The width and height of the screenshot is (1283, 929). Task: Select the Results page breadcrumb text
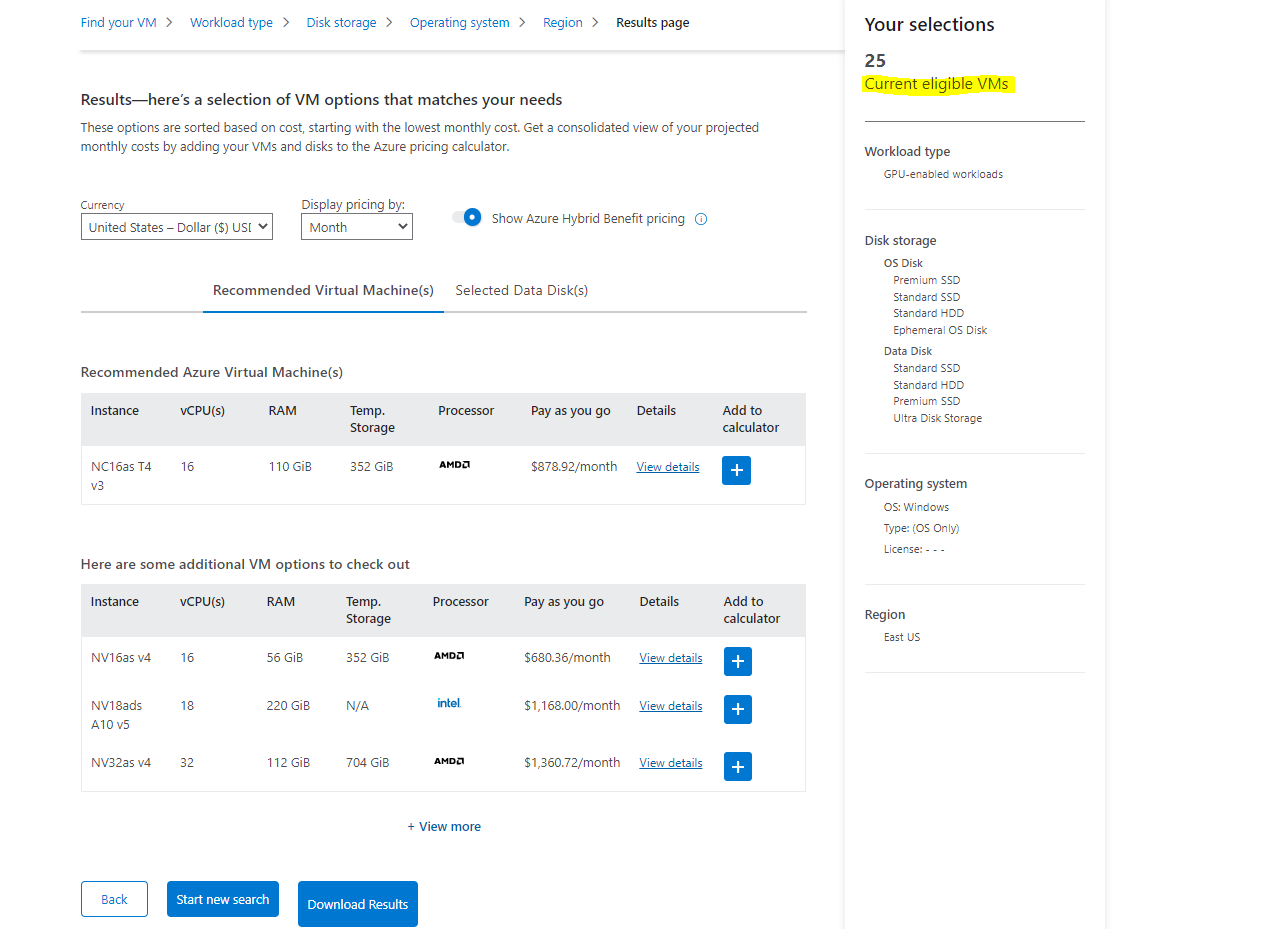tap(653, 22)
